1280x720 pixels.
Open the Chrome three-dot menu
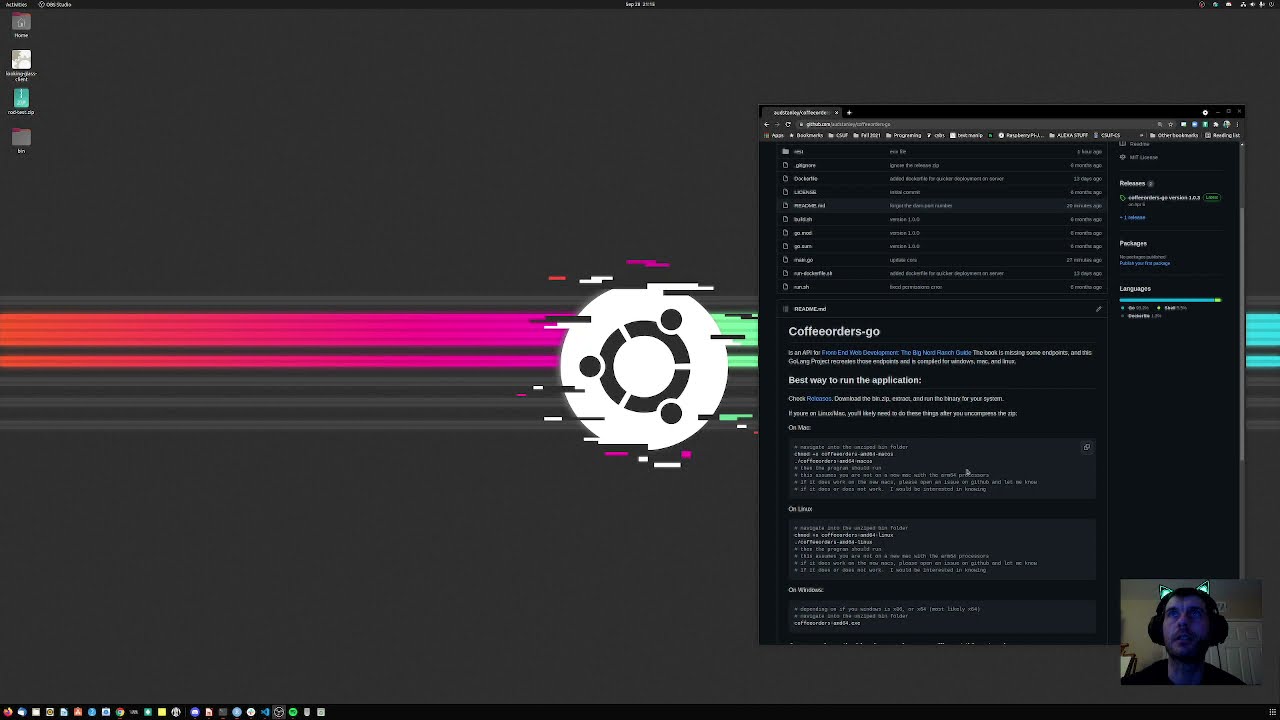1238,124
